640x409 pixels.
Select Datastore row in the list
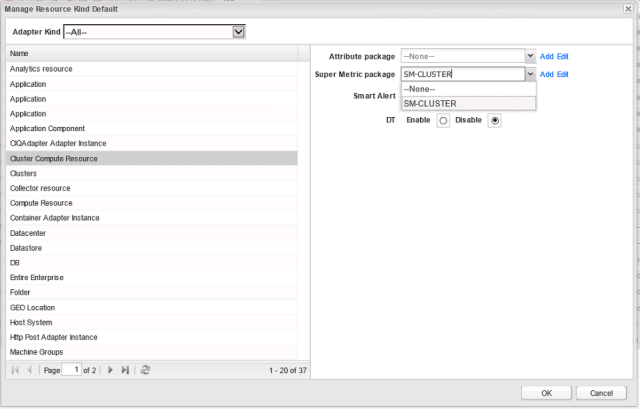coord(27,248)
